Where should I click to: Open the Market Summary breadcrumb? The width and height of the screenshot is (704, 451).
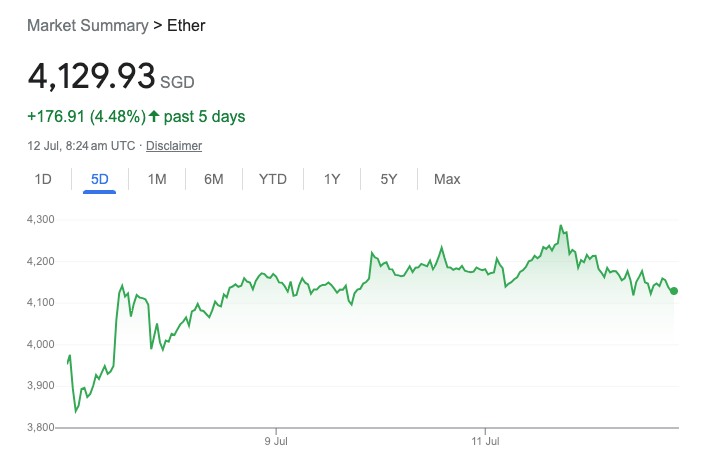click(x=87, y=25)
